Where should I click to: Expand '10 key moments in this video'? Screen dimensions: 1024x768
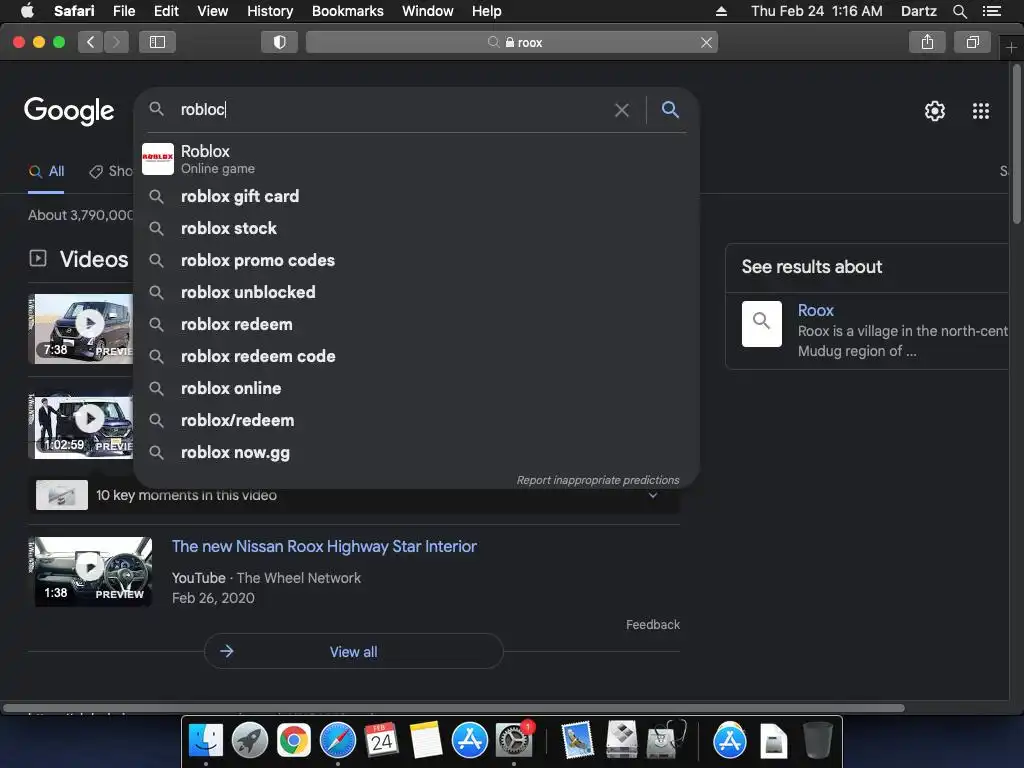(x=353, y=495)
